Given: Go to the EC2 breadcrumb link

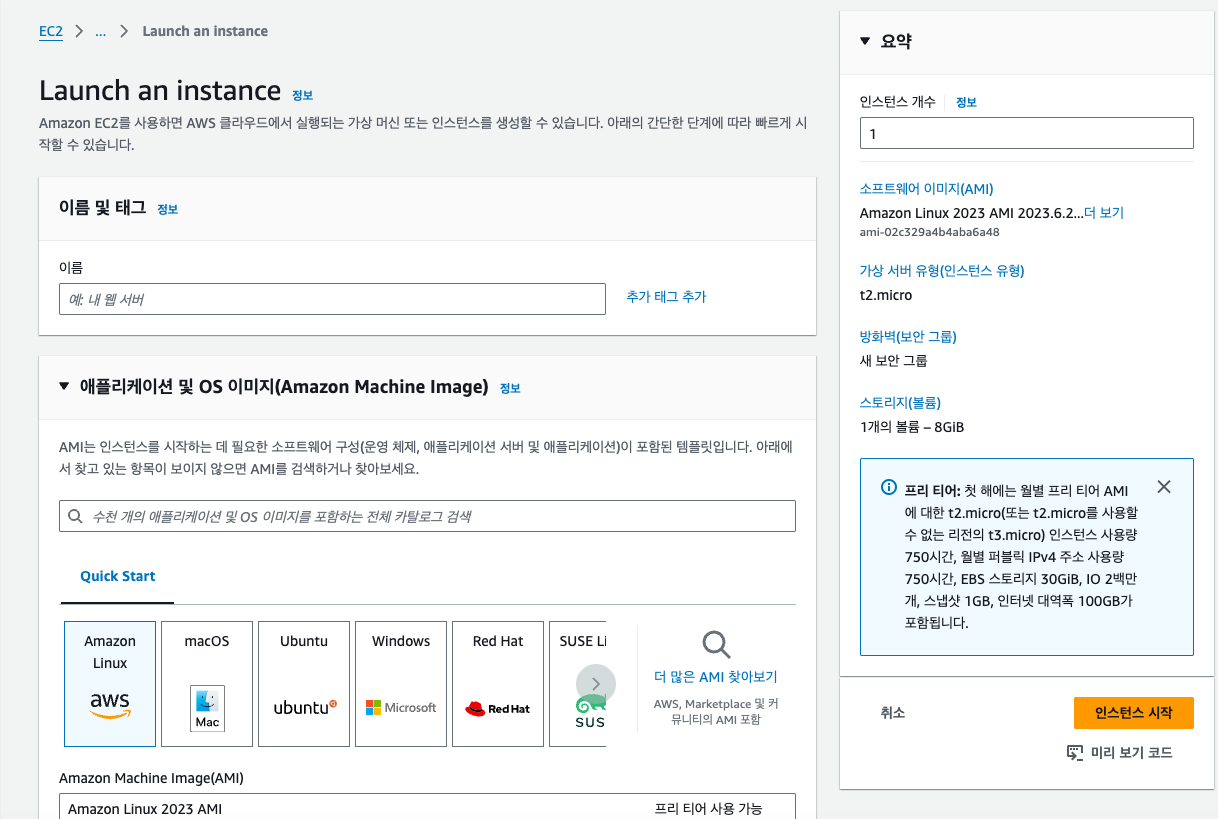Looking at the screenshot, I should 51,31.
